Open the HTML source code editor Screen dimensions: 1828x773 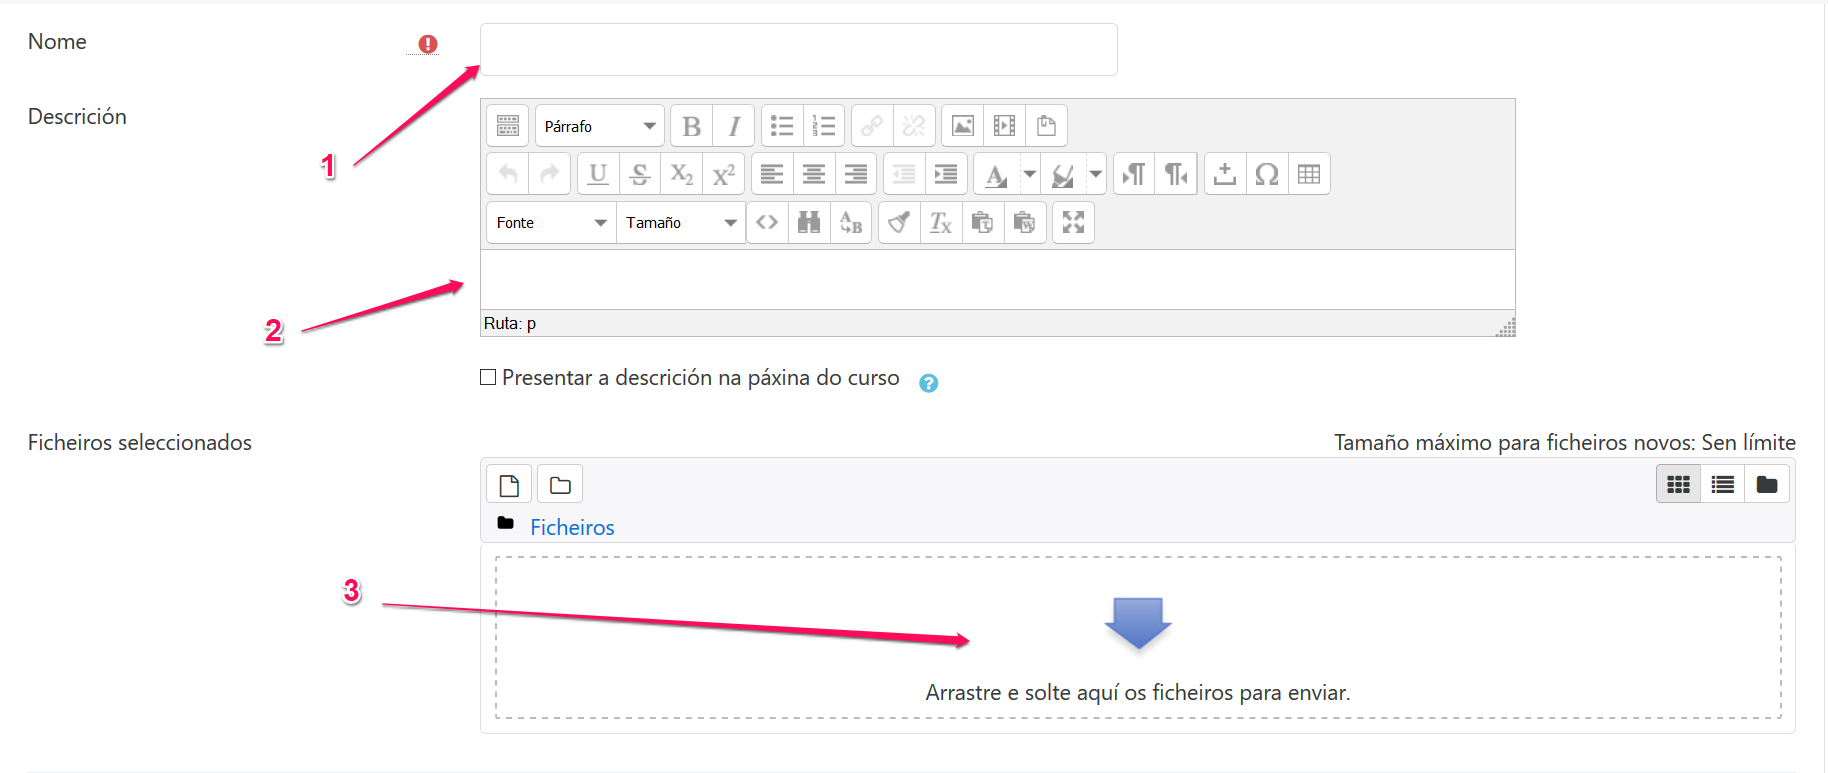tap(767, 222)
